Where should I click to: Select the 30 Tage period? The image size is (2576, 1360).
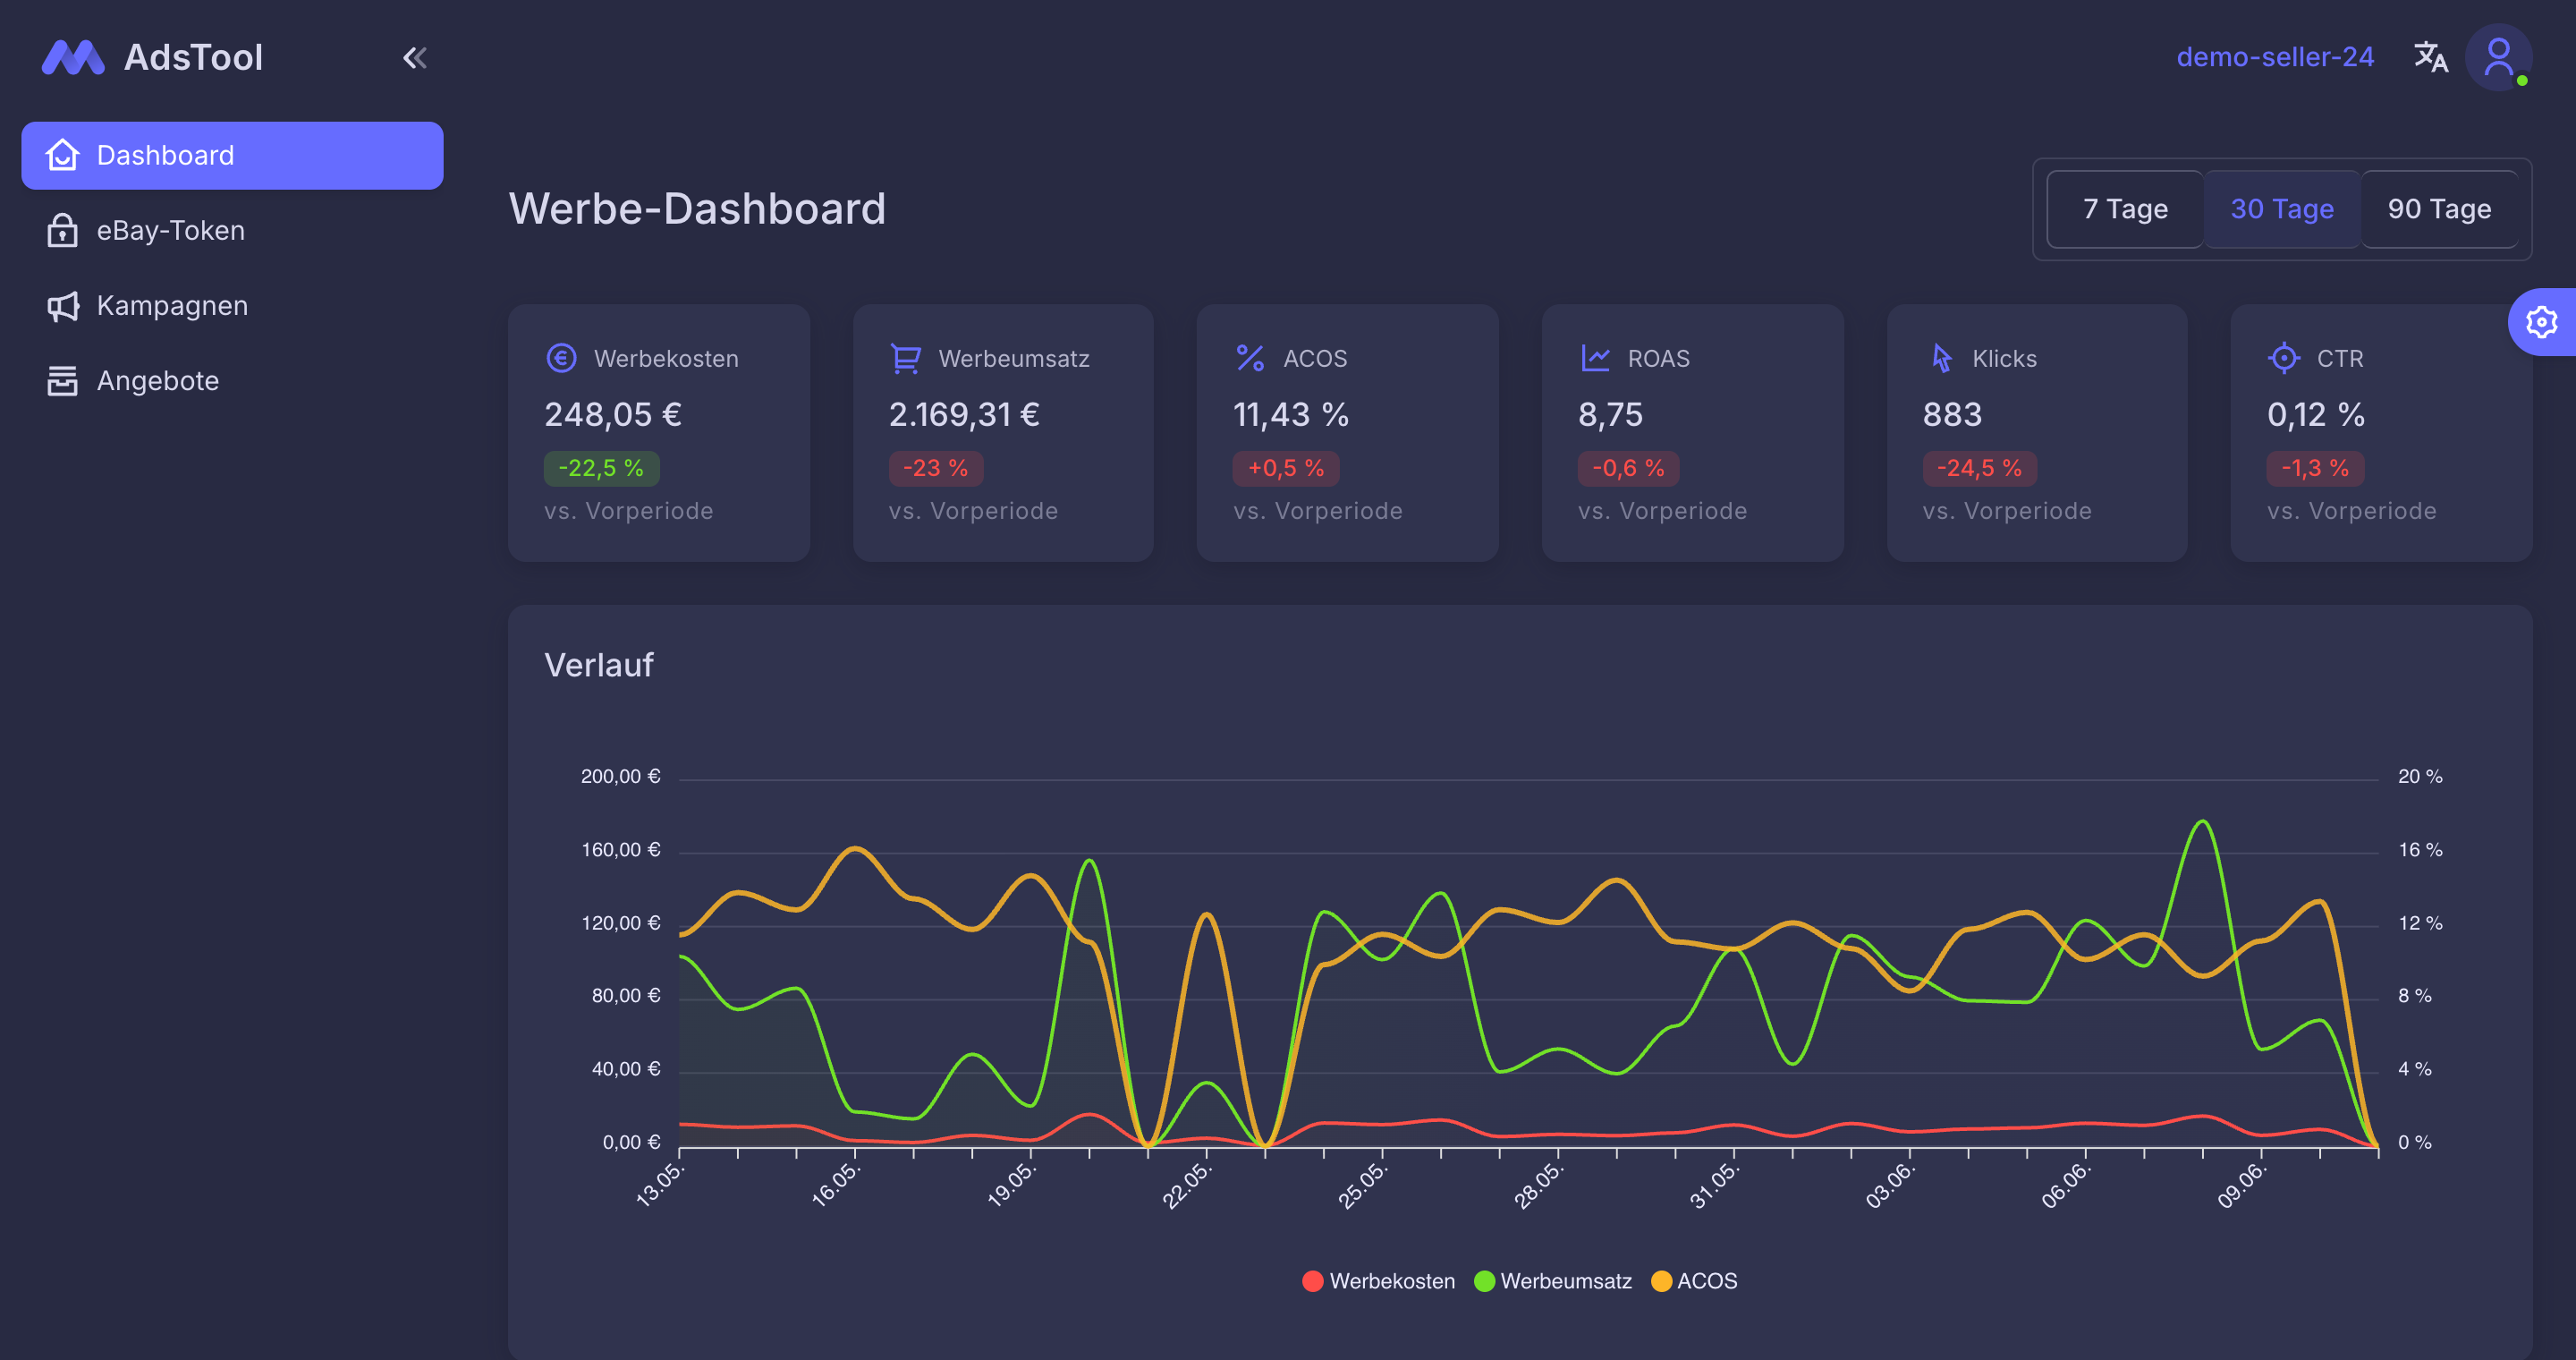tap(2282, 209)
